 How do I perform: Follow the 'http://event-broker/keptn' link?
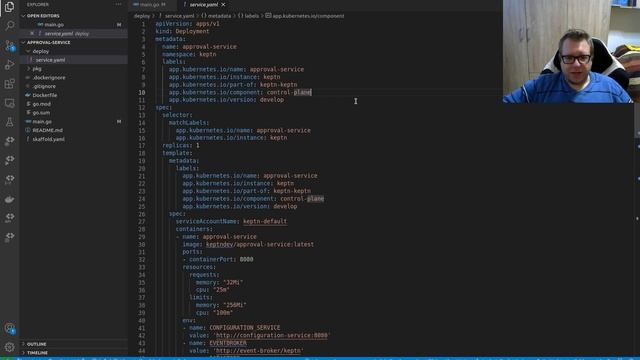[259, 351]
